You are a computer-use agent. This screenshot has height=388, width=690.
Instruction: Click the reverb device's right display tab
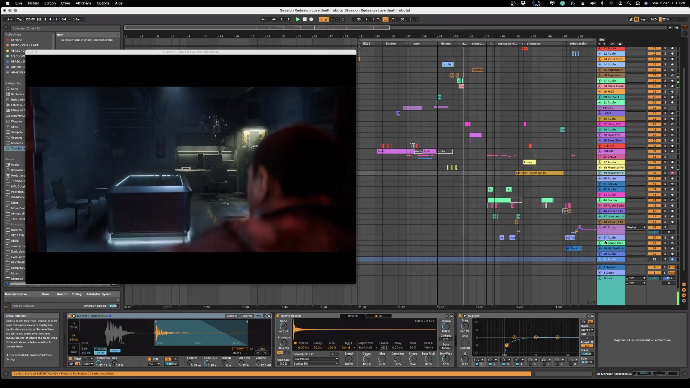[378, 316]
